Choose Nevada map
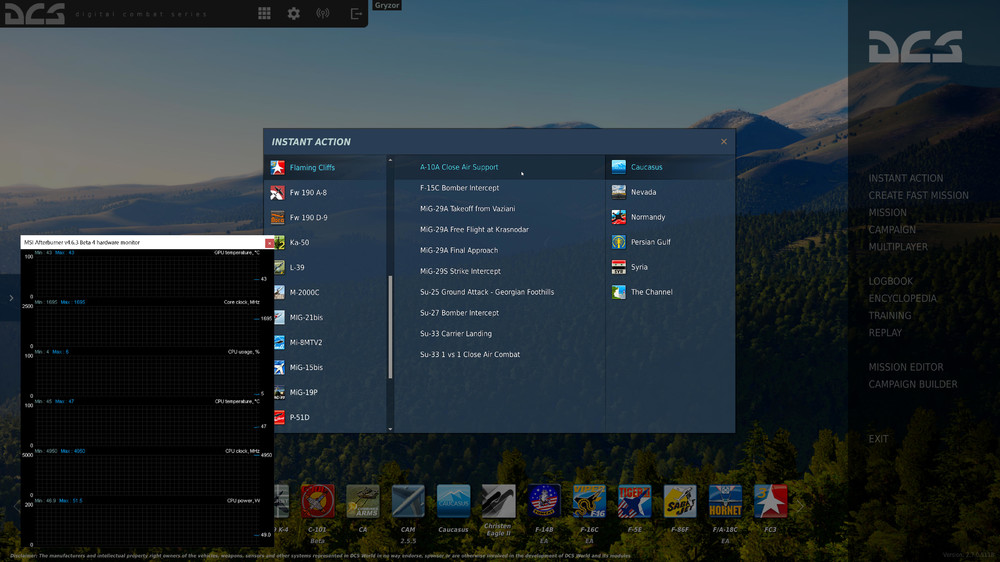This screenshot has width=1000, height=562. point(670,192)
